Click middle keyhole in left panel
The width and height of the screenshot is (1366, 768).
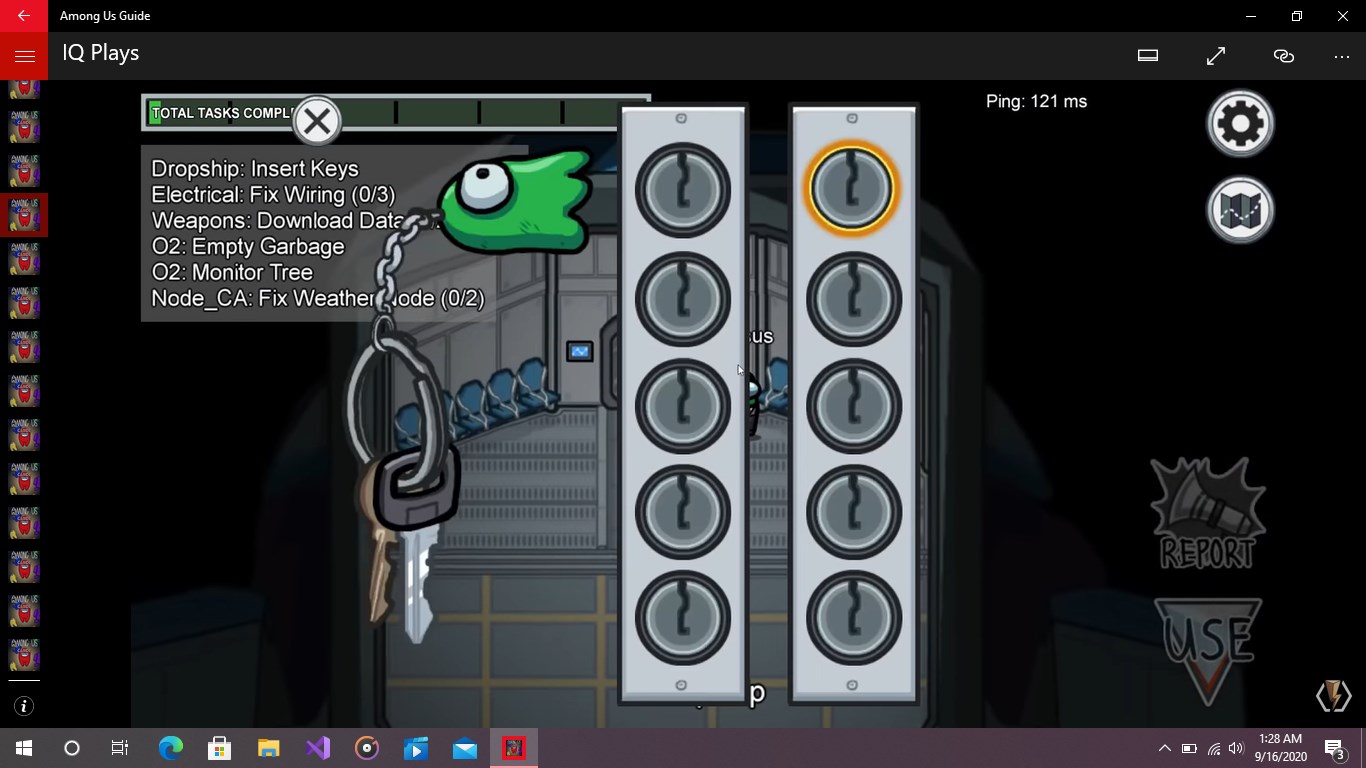(x=683, y=406)
